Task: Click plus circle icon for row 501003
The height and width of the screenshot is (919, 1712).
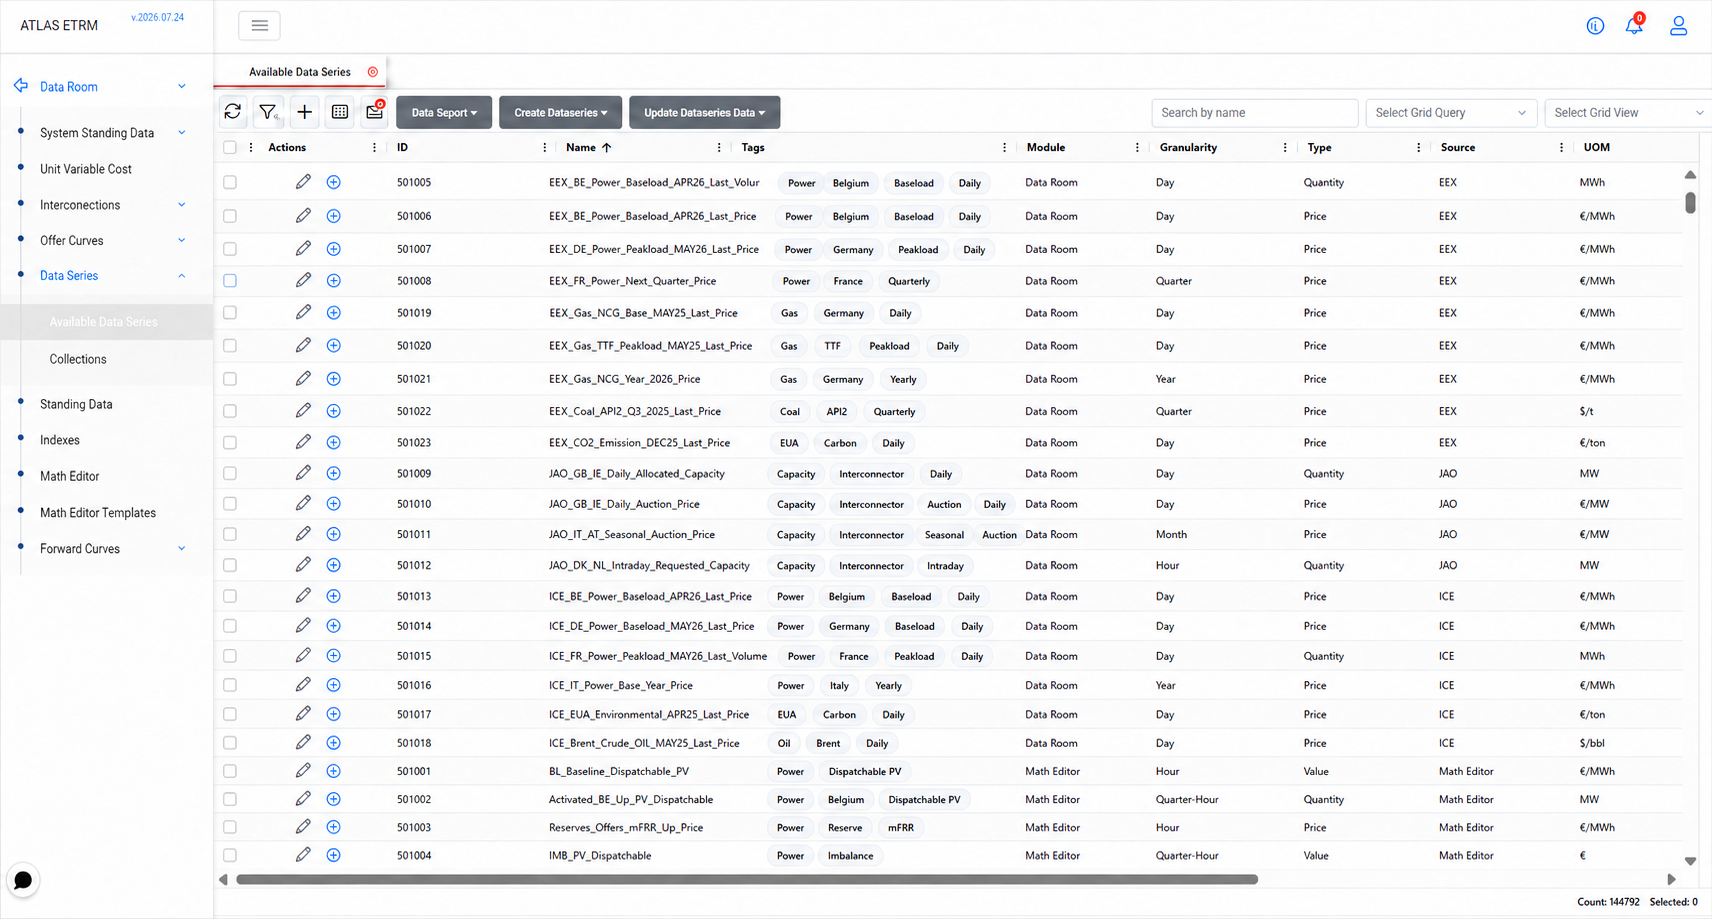Action: tap(334, 827)
